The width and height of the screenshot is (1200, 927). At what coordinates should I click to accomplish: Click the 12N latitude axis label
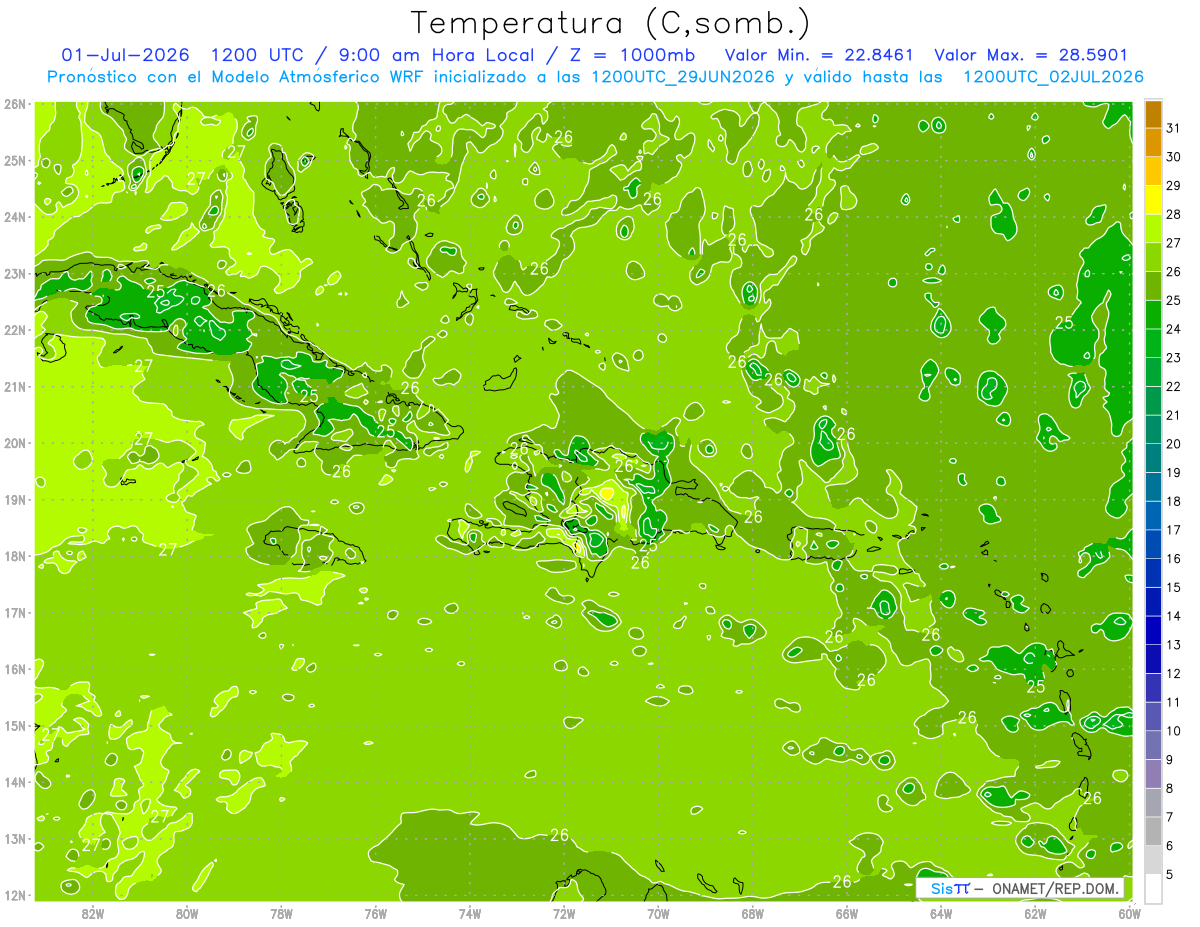point(14,895)
